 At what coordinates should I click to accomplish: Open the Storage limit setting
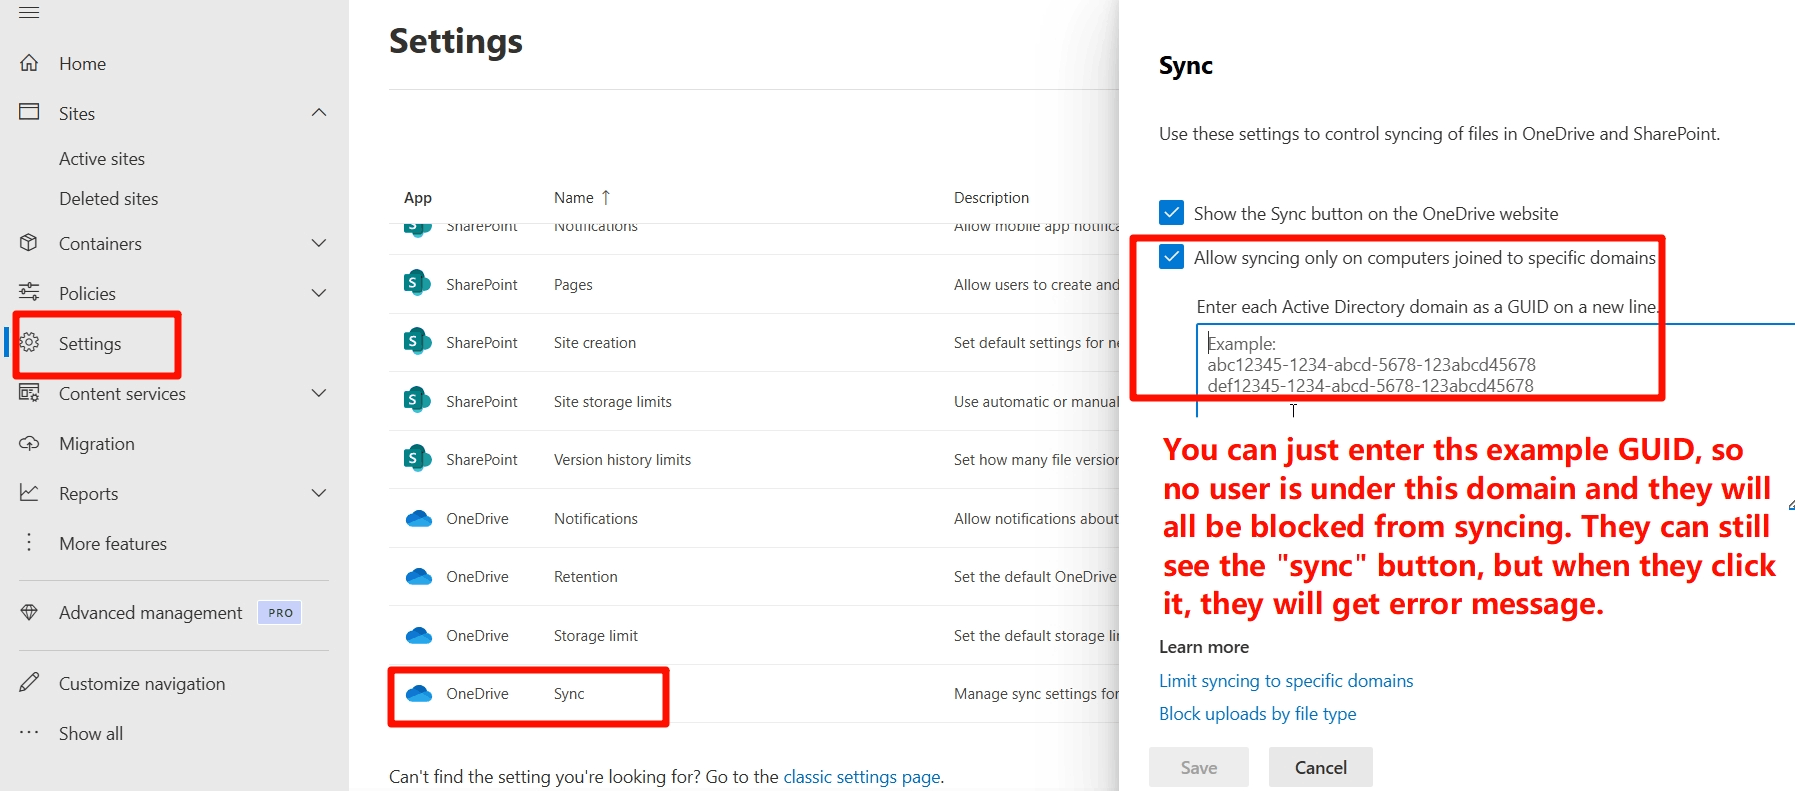point(596,636)
